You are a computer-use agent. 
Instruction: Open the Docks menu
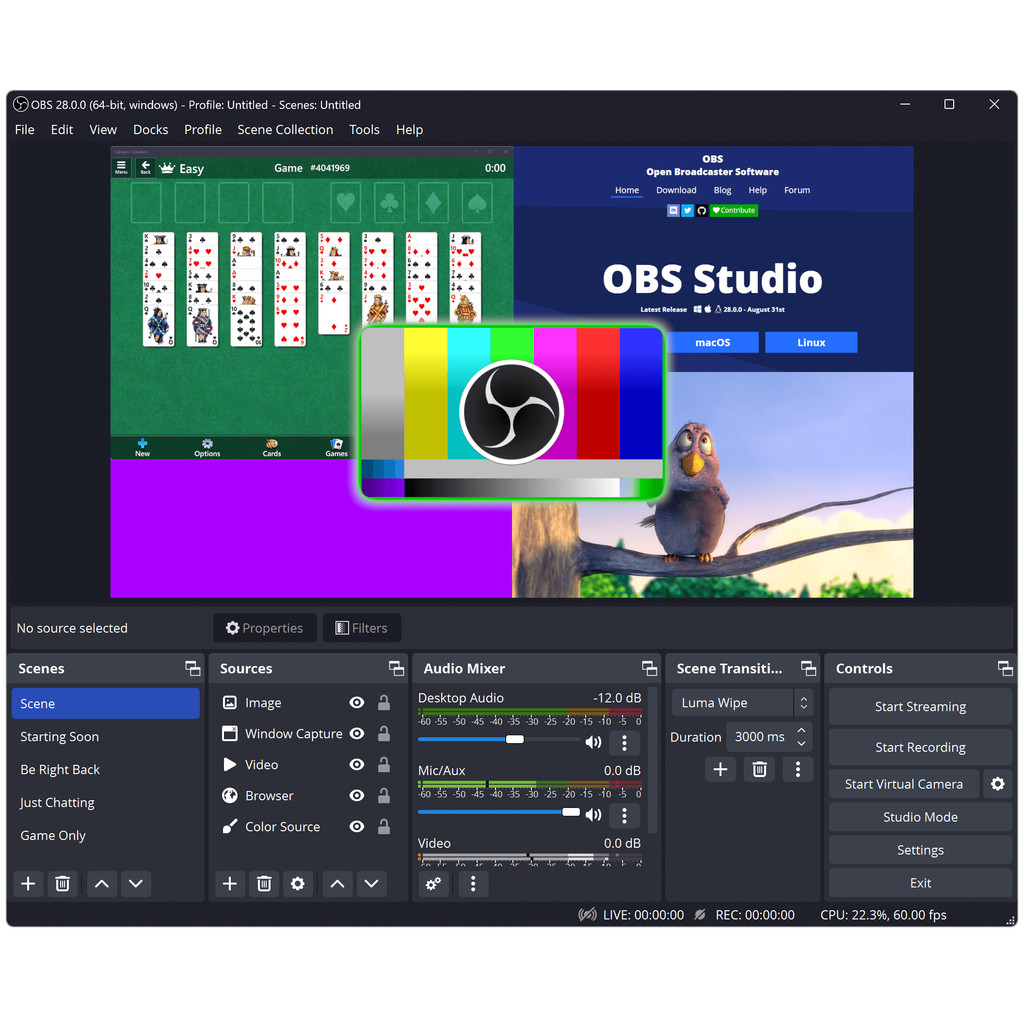pos(151,129)
